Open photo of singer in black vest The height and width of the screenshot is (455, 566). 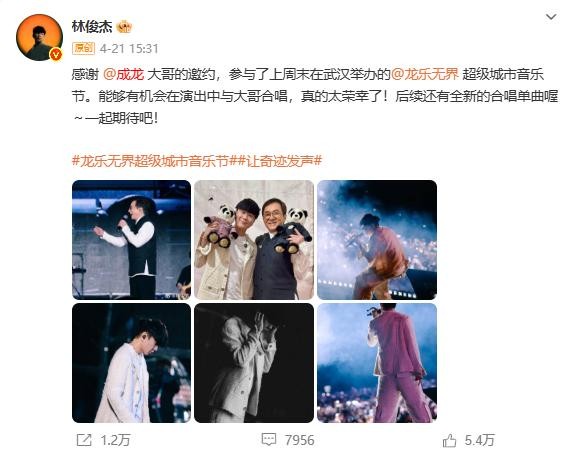(x=131, y=240)
